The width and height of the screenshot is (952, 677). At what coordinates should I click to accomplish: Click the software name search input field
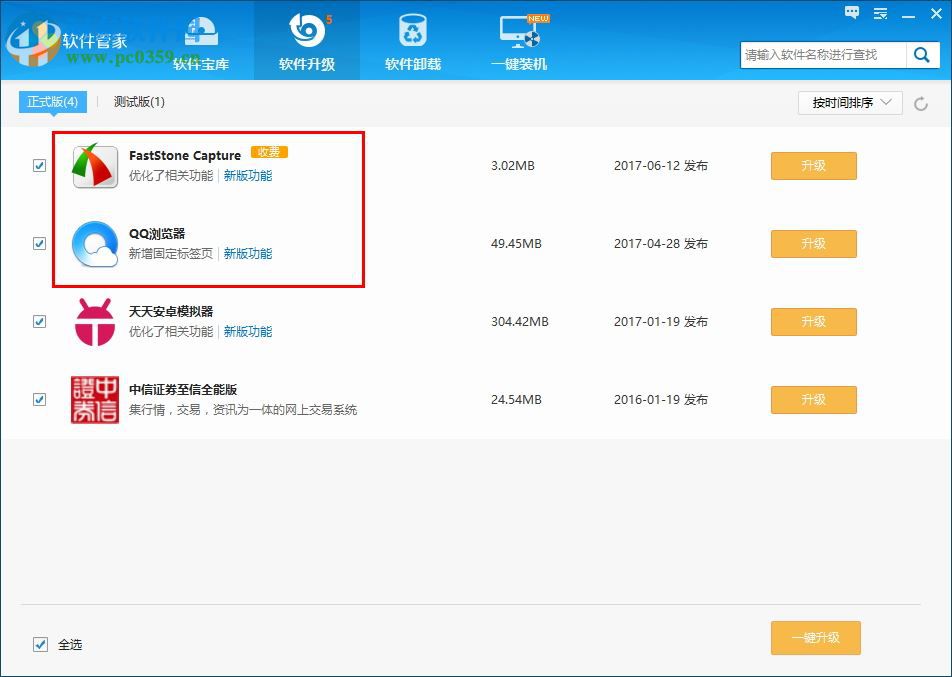[820, 55]
